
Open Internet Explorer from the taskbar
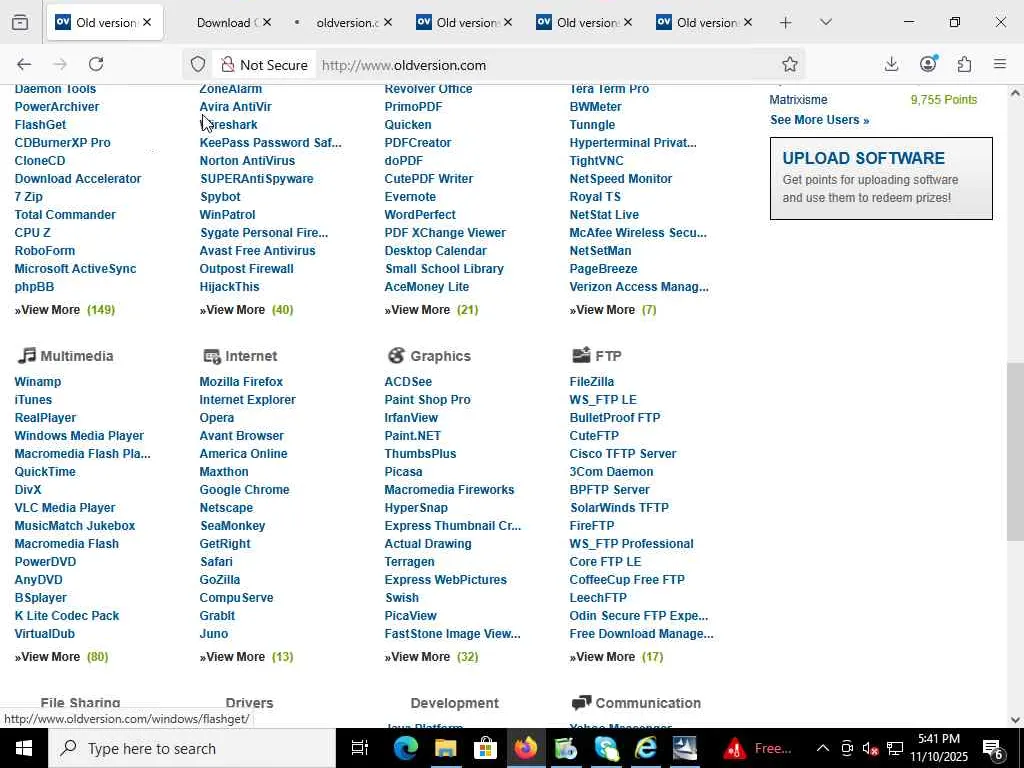(x=646, y=748)
